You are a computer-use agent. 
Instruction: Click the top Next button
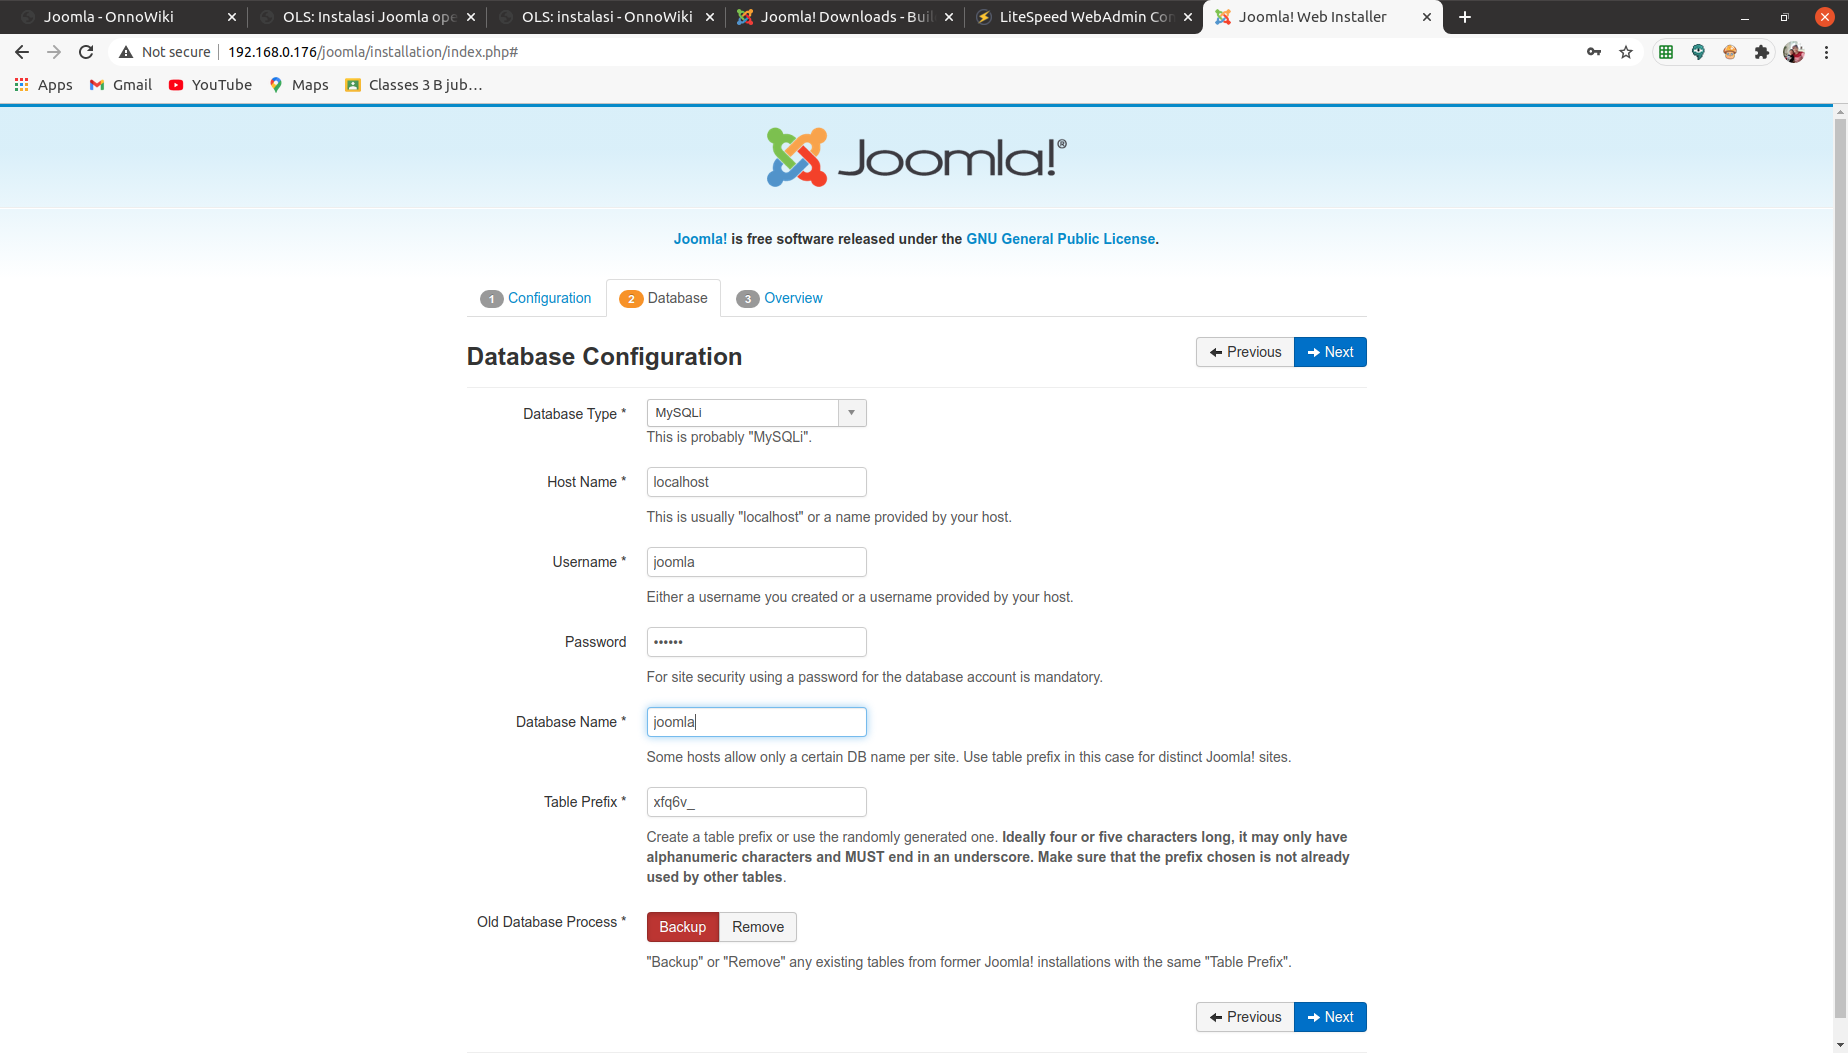click(x=1330, y=352)
